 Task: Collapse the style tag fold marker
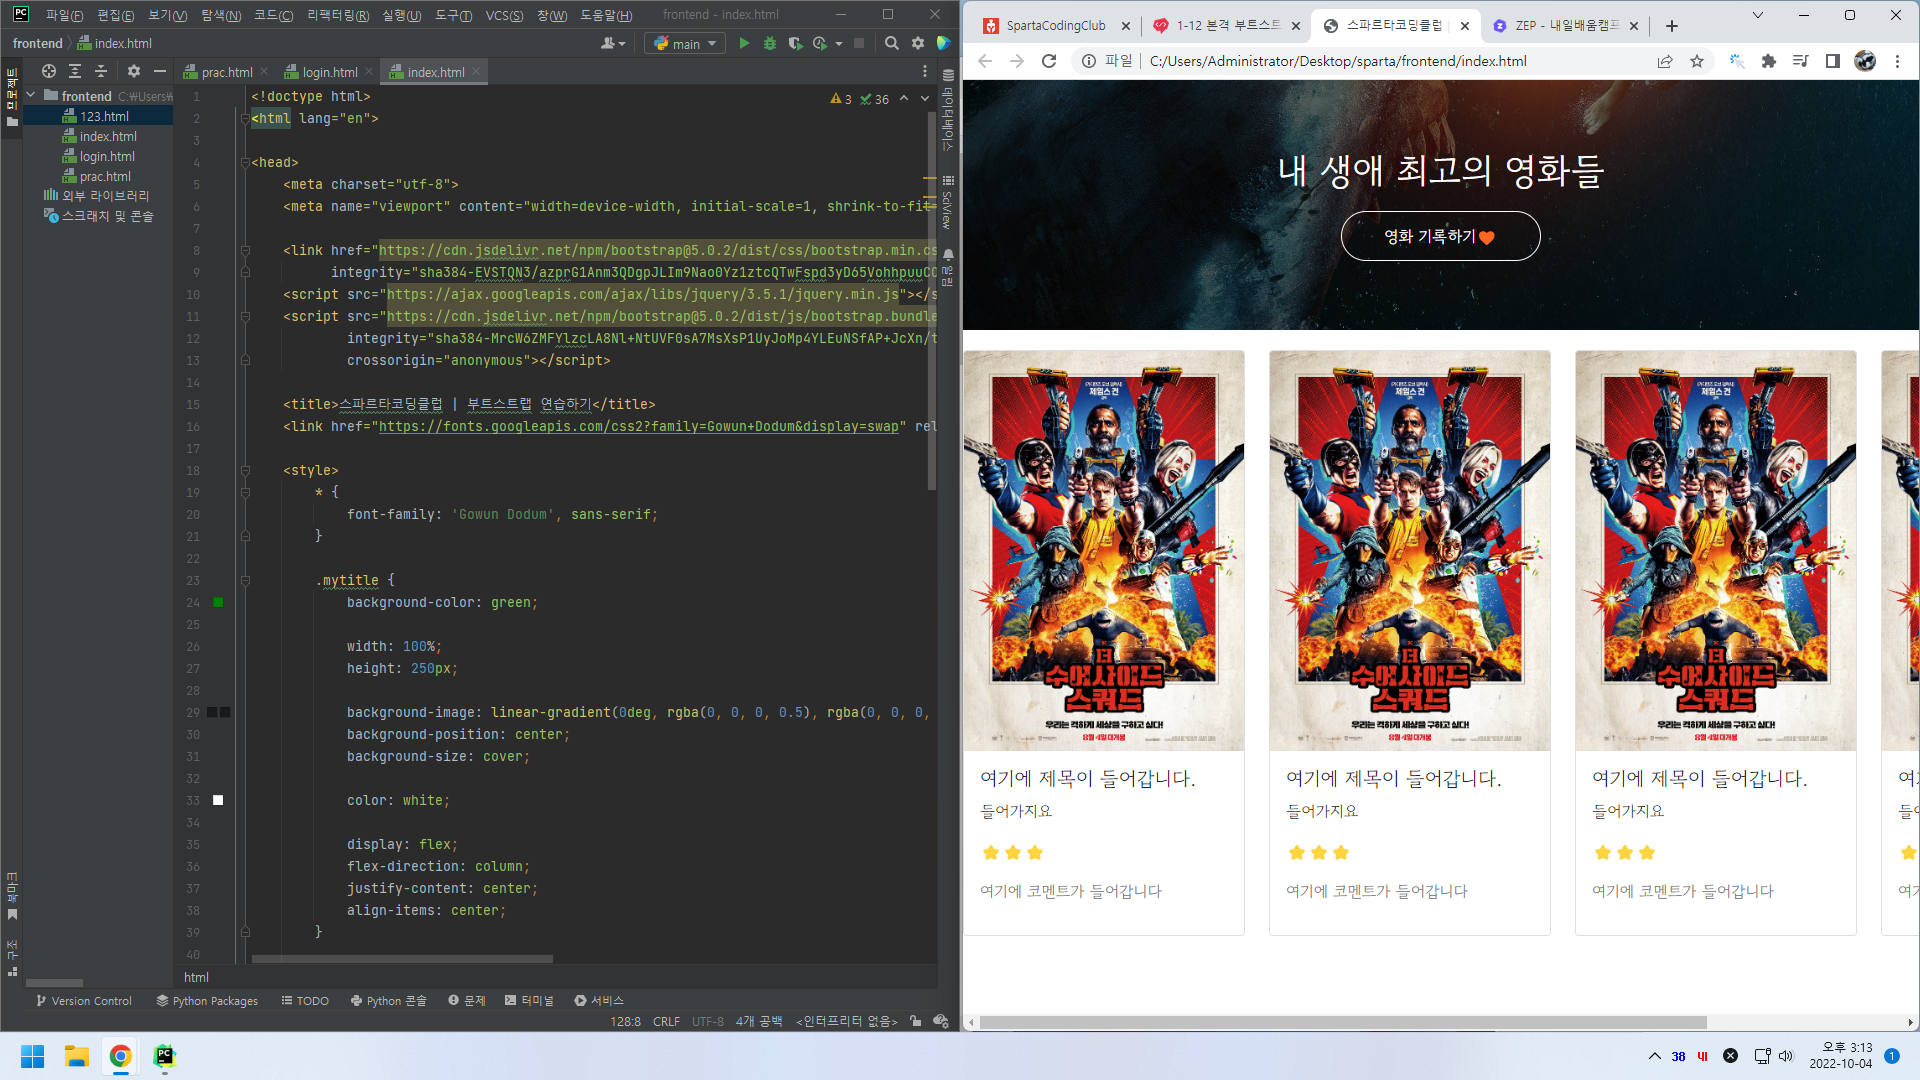[x=244, y=470]
